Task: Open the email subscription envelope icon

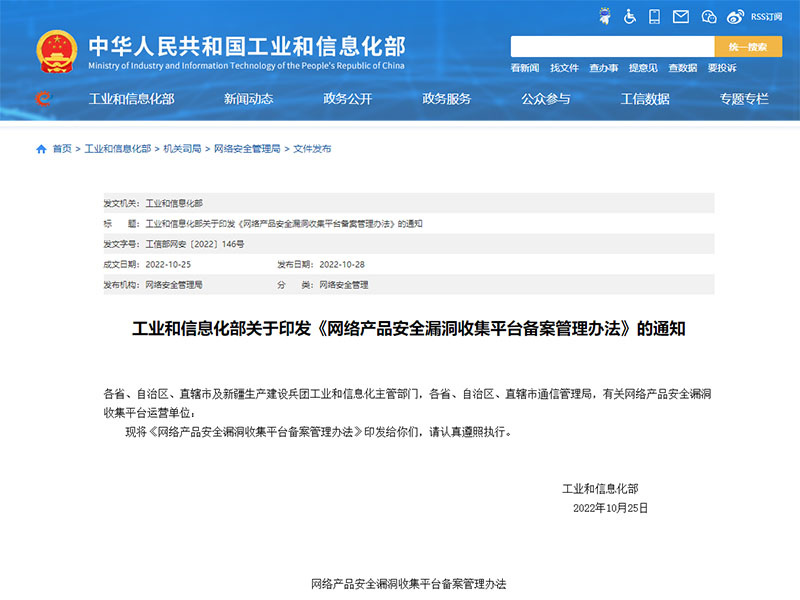Action: point(680,14)
